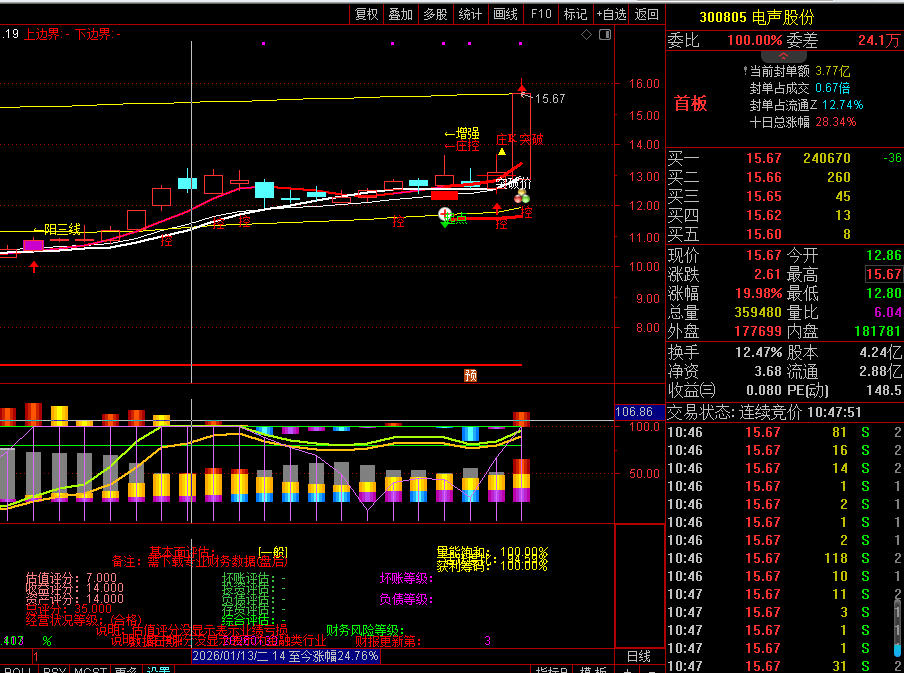Click red up arrow below 一阳三线
This screenshot has height=673, width=904.
coord(35,266)
